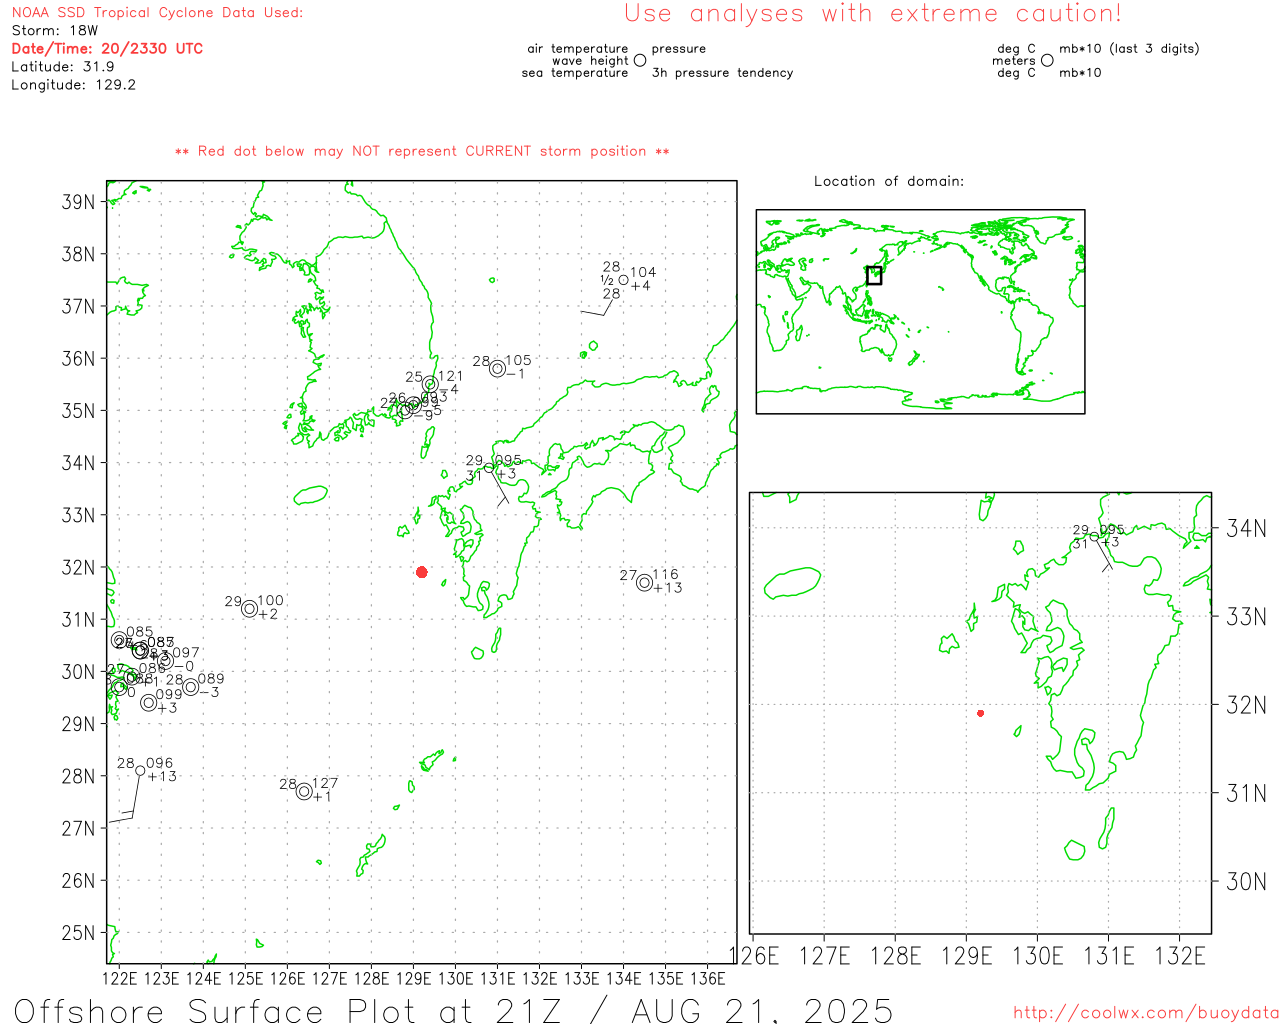Open the coolwx.com/buoydata link
Image resolution: width=1280 pixels, height=1024 pixels.
click(x=1146, y=1013)
